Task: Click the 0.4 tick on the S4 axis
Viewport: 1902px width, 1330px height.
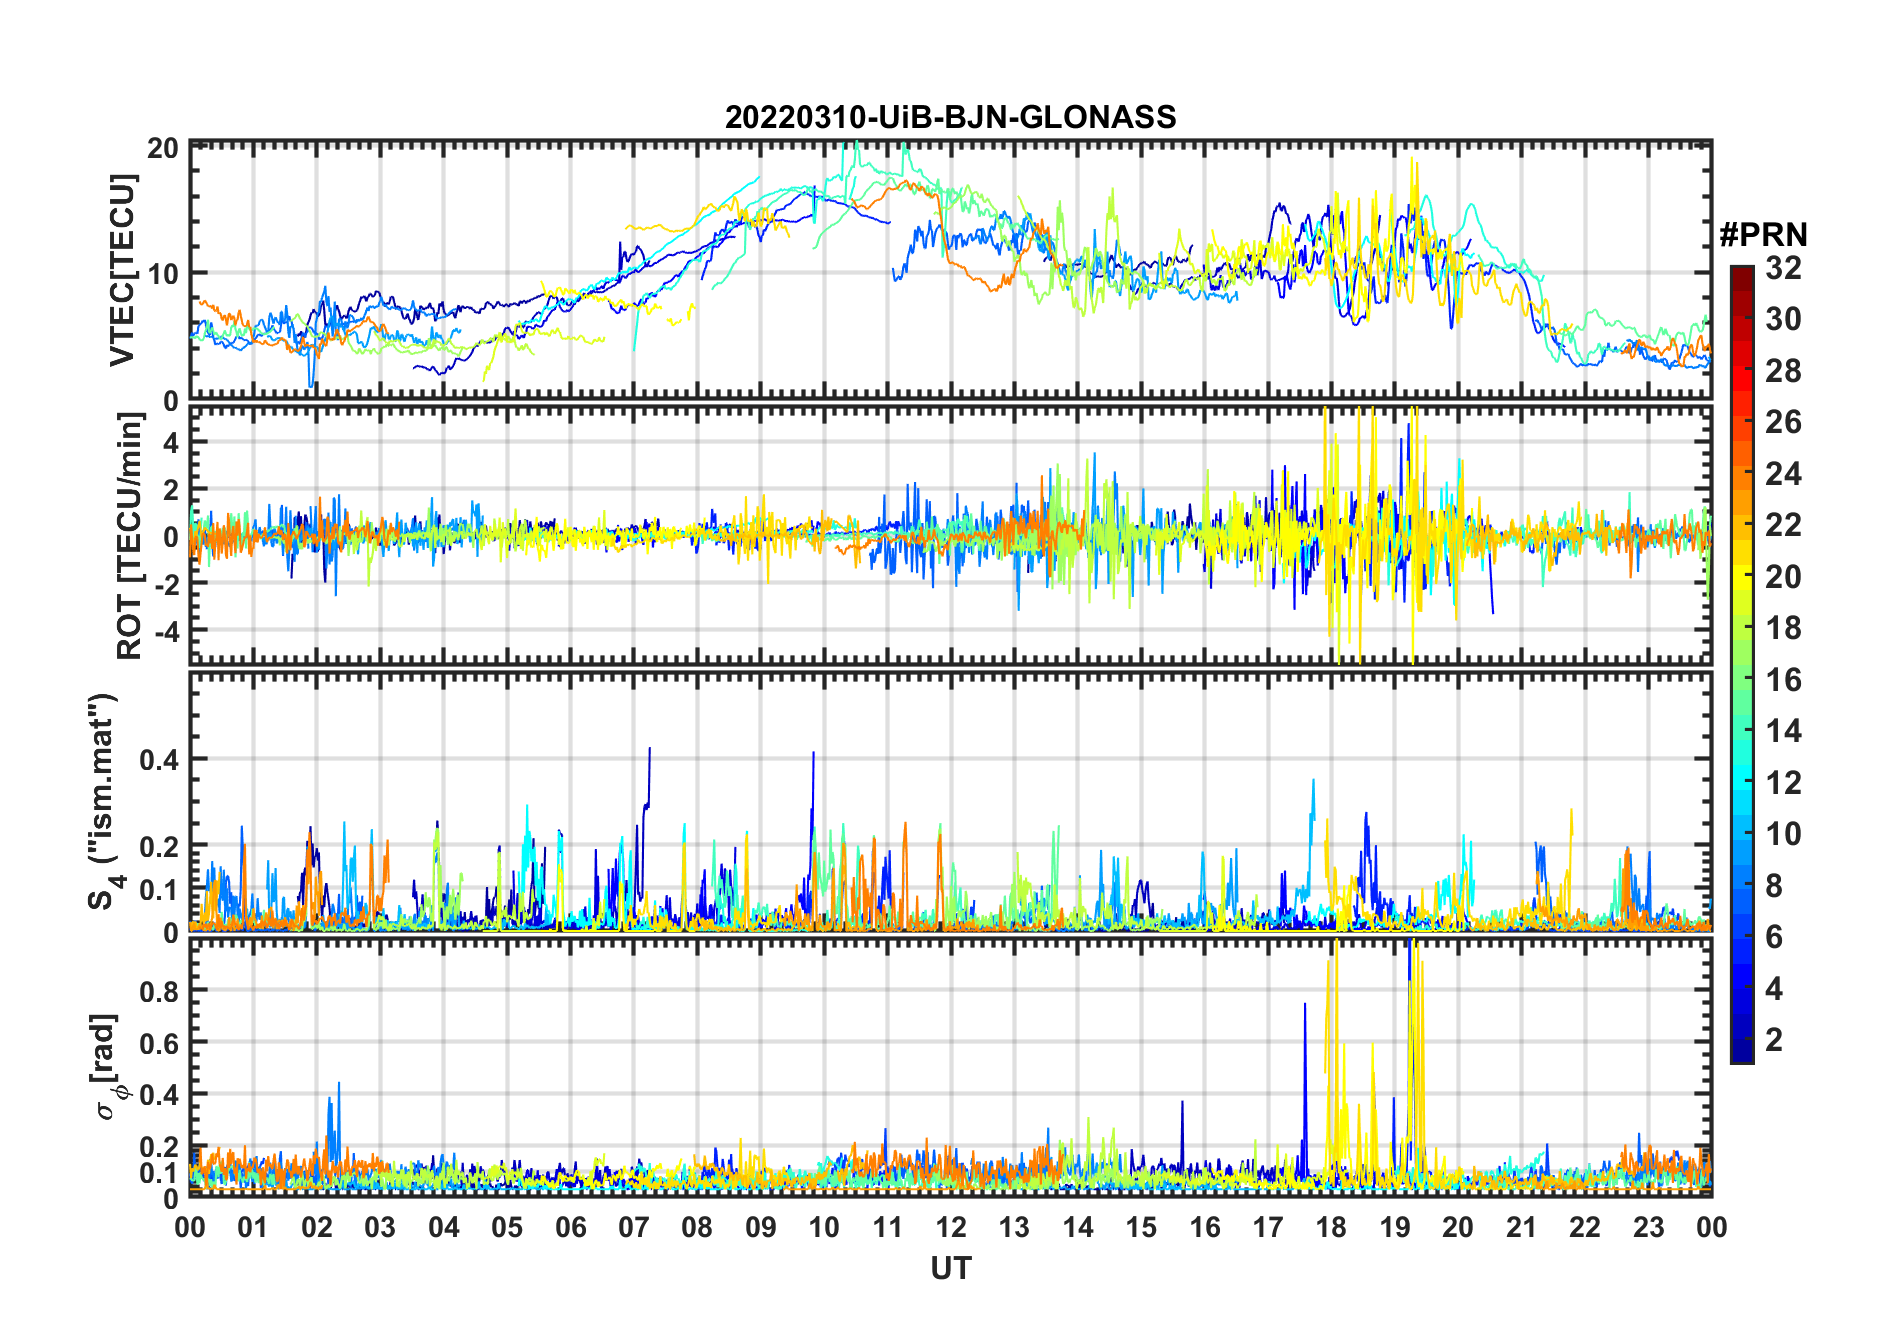Action: pyautogui.click(x=158, y=760)
